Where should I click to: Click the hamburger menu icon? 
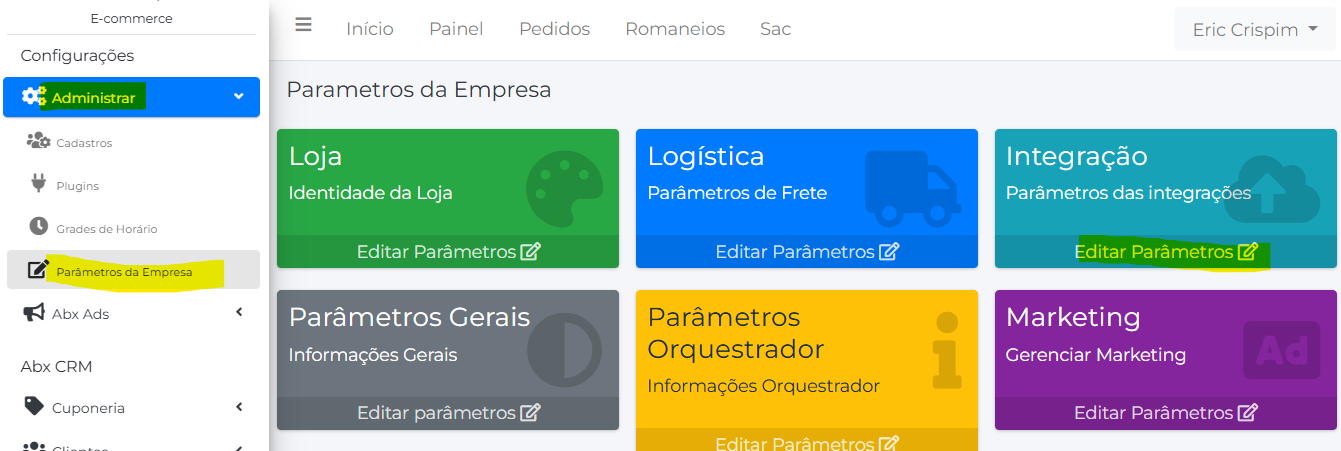point(304,26)
